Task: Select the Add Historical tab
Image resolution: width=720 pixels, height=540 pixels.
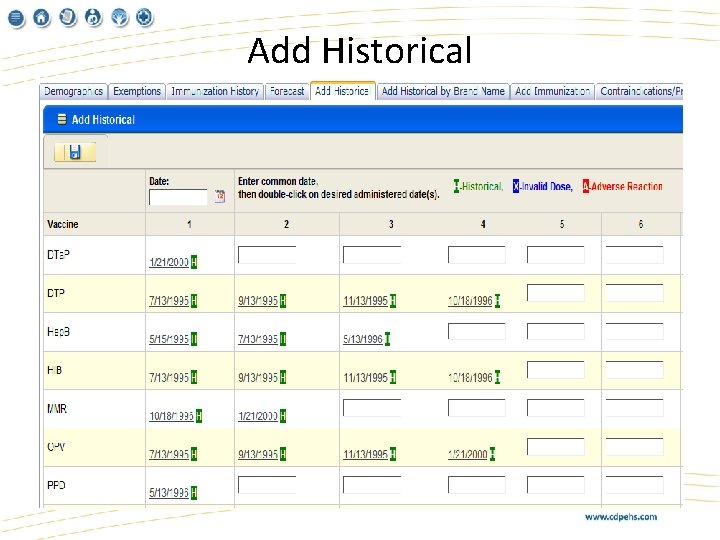Action: [343, 91]
